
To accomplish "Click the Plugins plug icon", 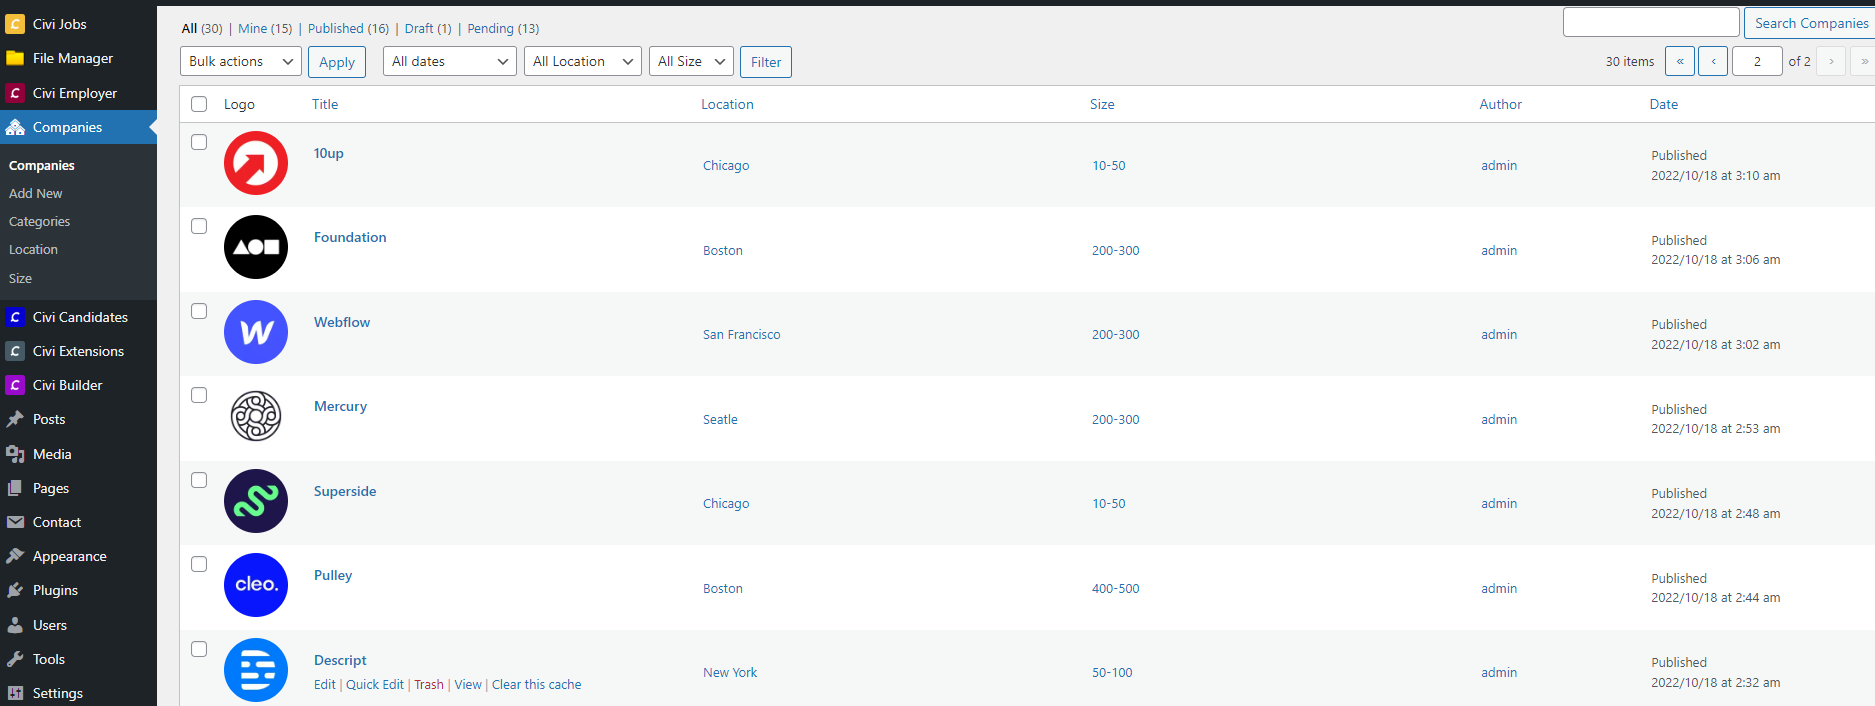I will tap(15, 590).
